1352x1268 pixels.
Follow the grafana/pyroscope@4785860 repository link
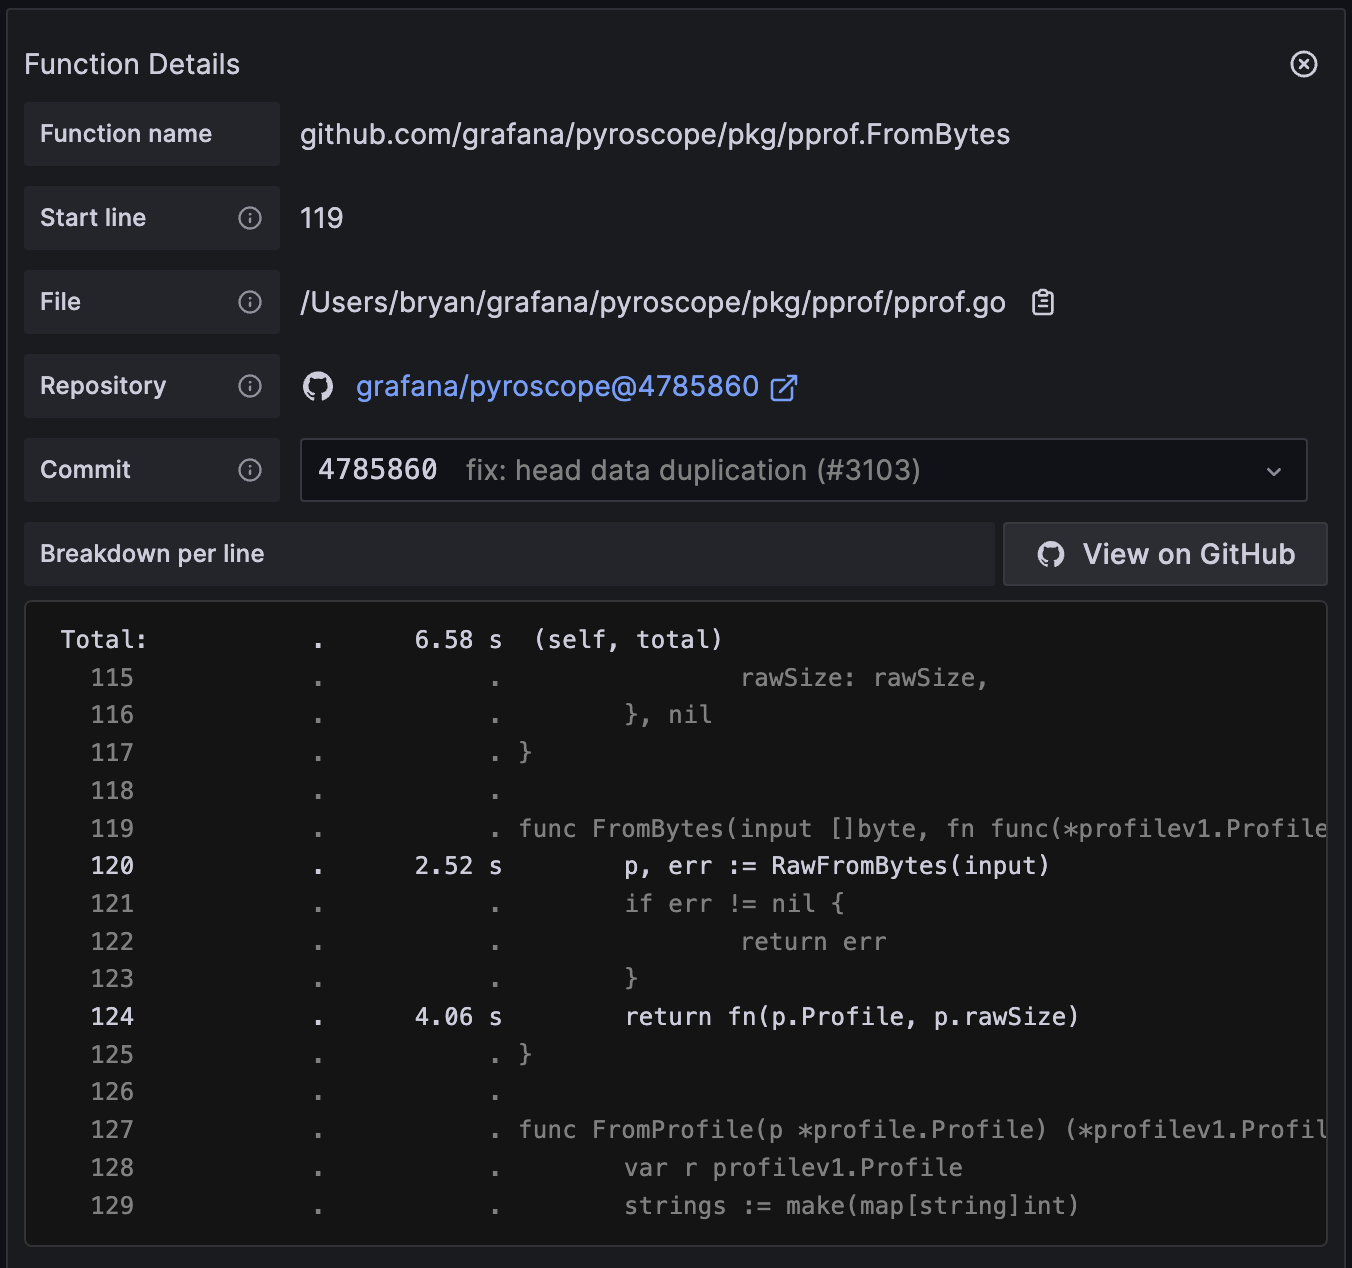(x=557, y=386)
